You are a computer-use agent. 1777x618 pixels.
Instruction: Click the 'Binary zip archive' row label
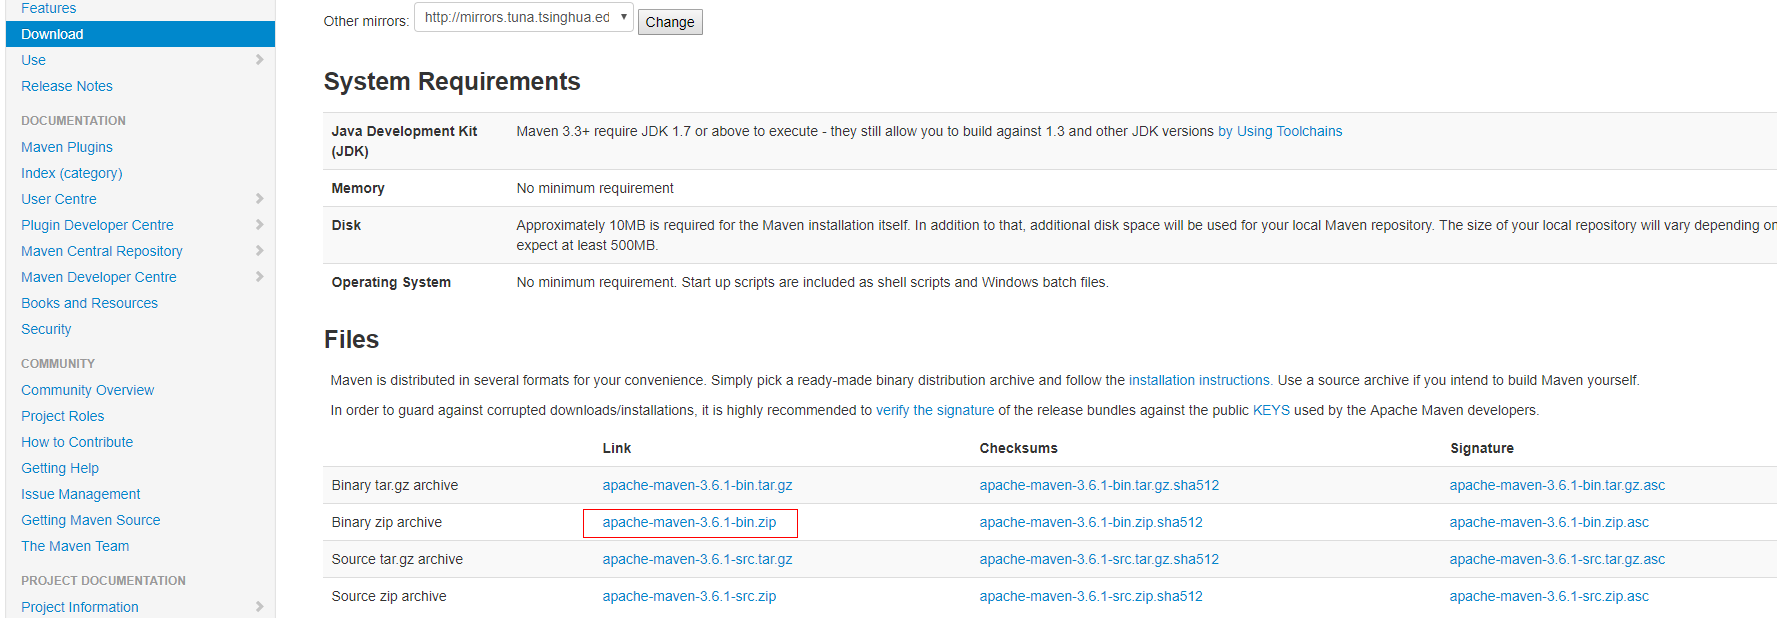pos(387,522)
